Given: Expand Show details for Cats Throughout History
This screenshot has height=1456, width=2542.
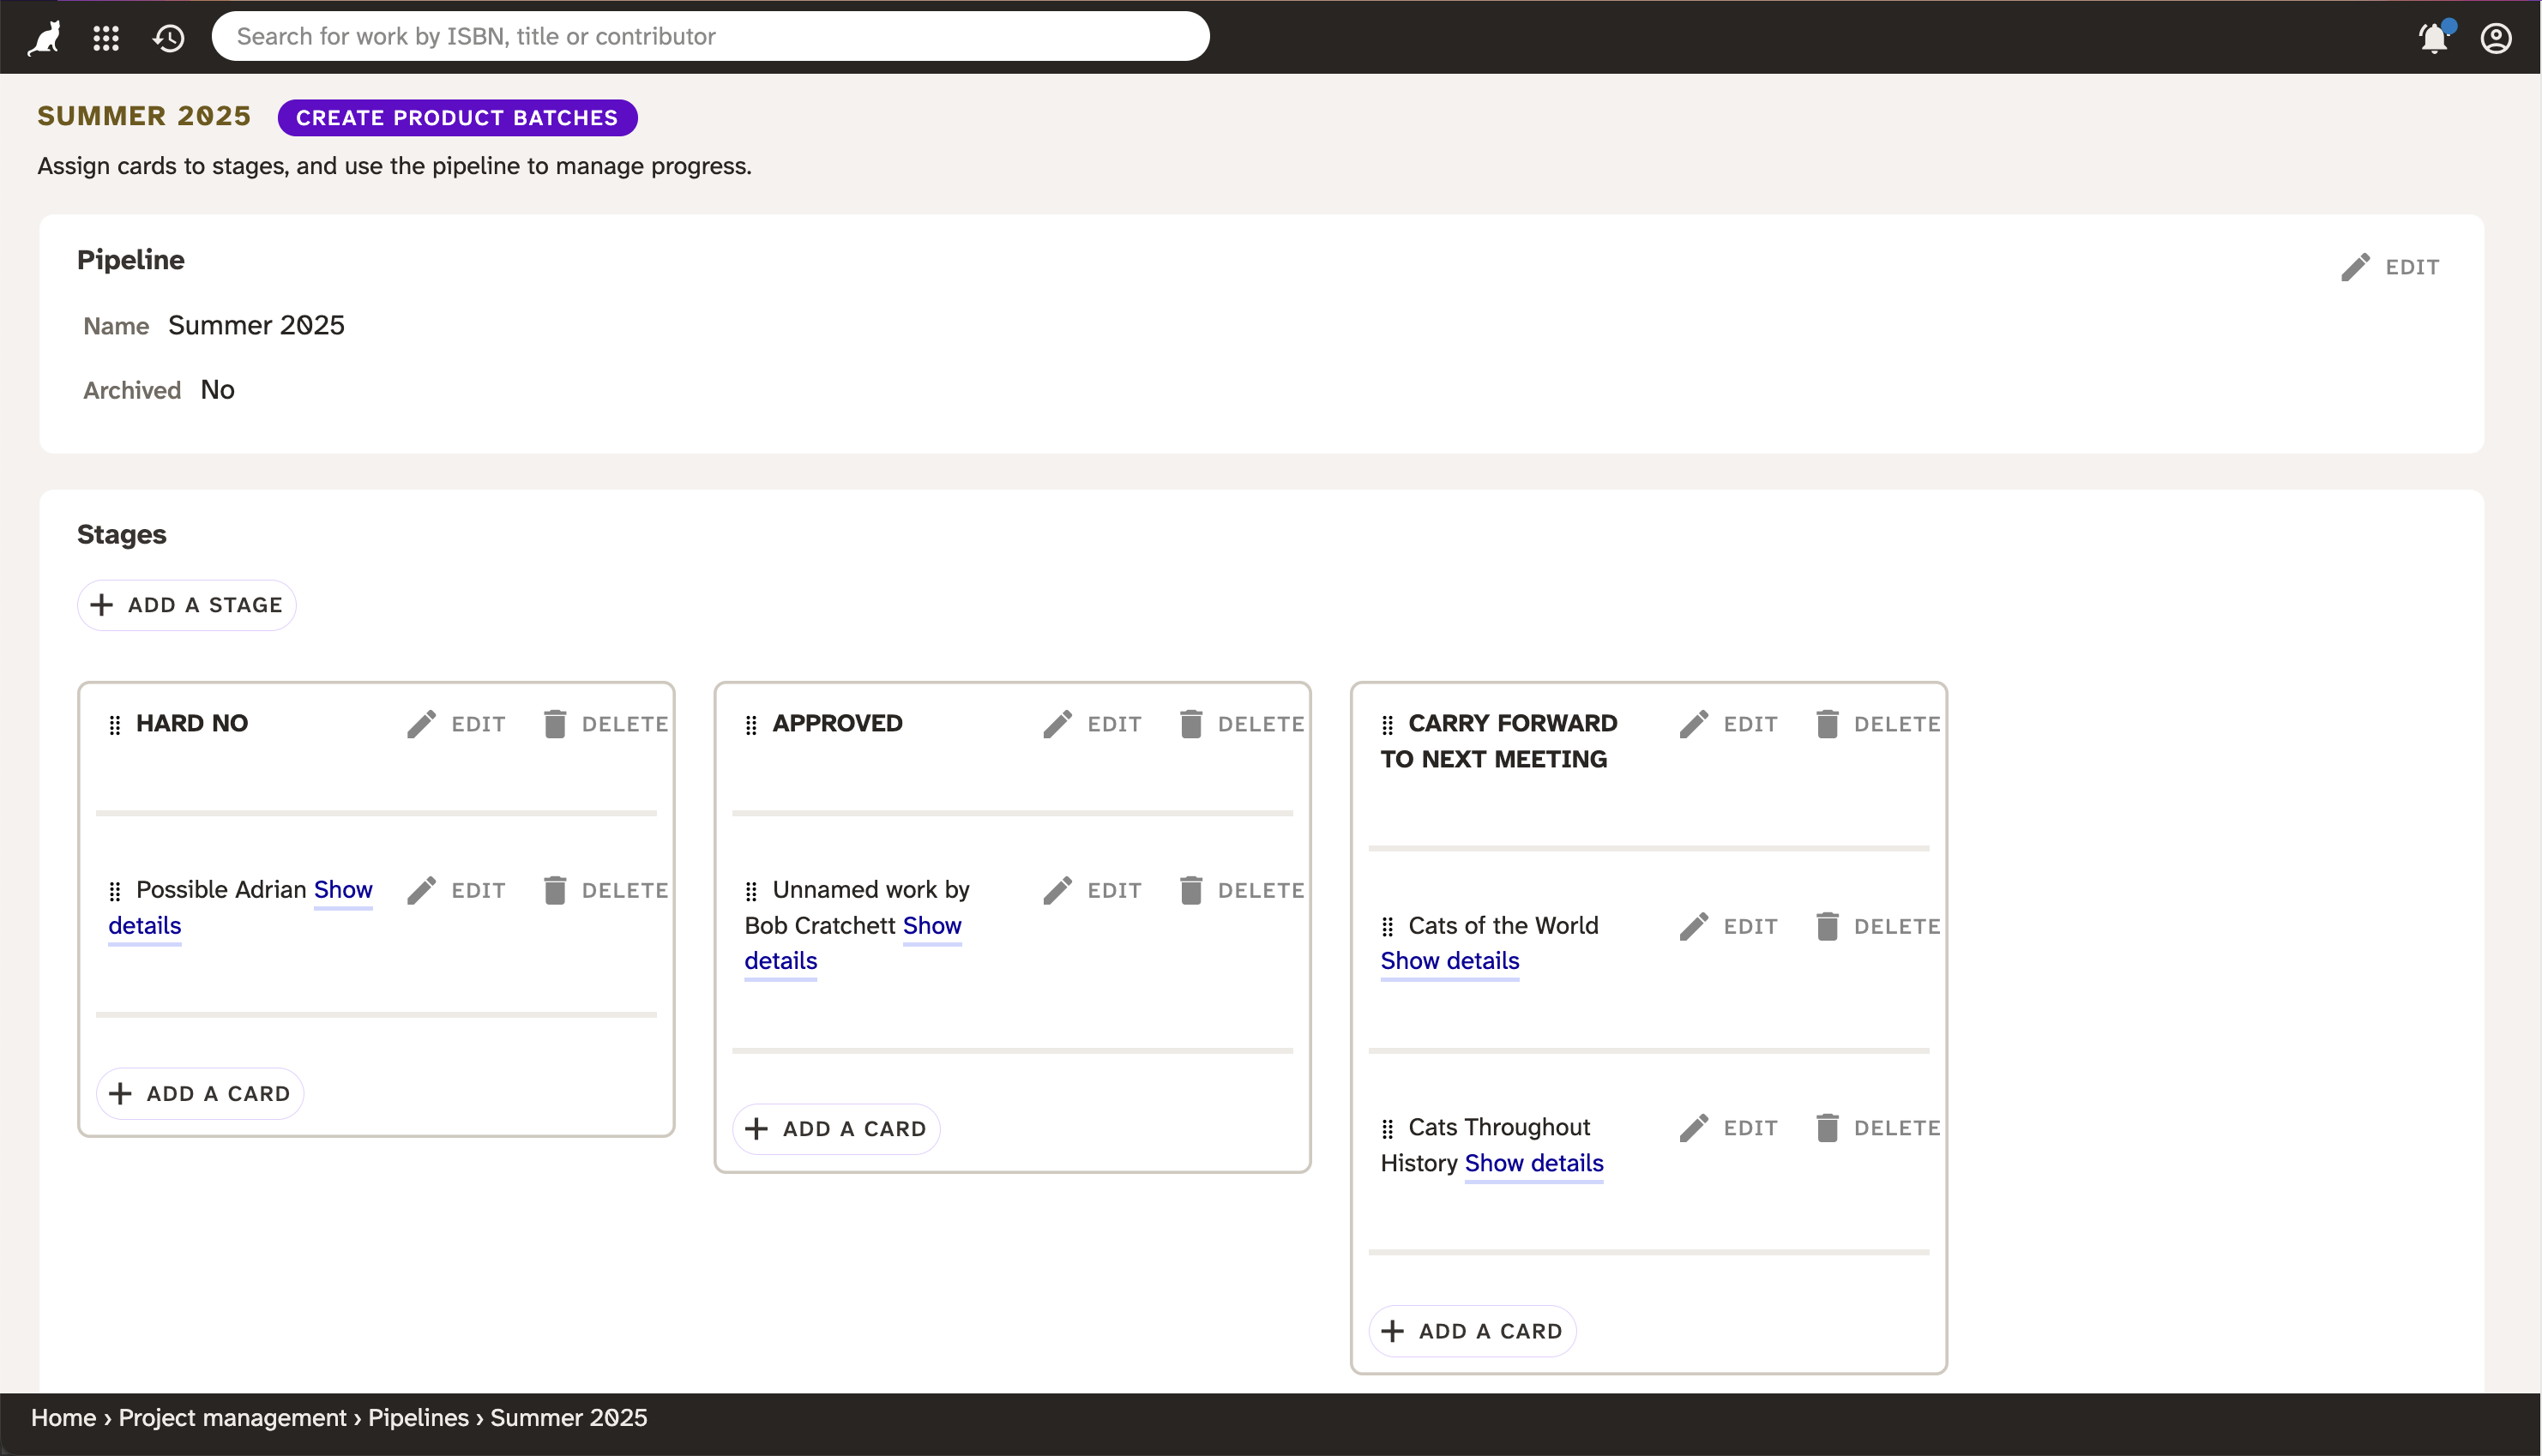Looking at the screenshot, I should tap(1533, 1163).
